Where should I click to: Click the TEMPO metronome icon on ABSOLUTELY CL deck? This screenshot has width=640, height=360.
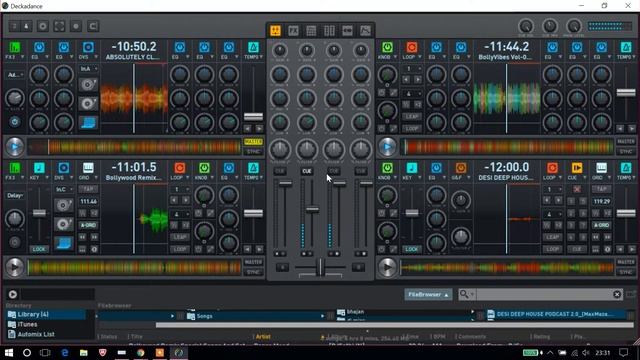coord(253,47)
